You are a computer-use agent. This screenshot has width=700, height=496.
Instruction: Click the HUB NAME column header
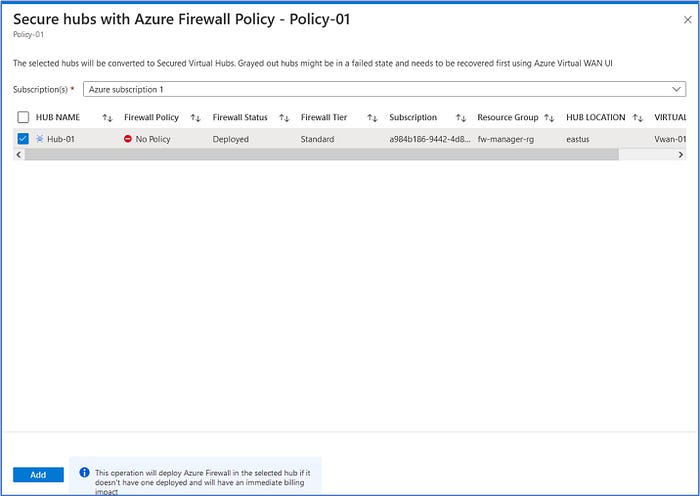click(58, 117)
